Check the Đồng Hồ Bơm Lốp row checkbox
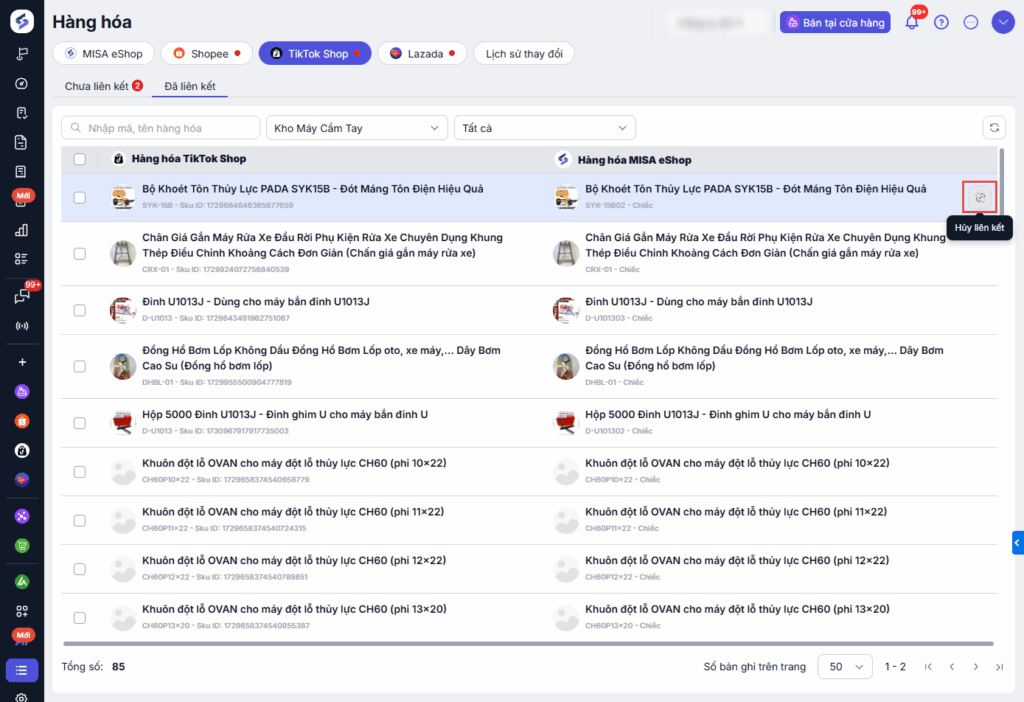 [x=80, y=366]
